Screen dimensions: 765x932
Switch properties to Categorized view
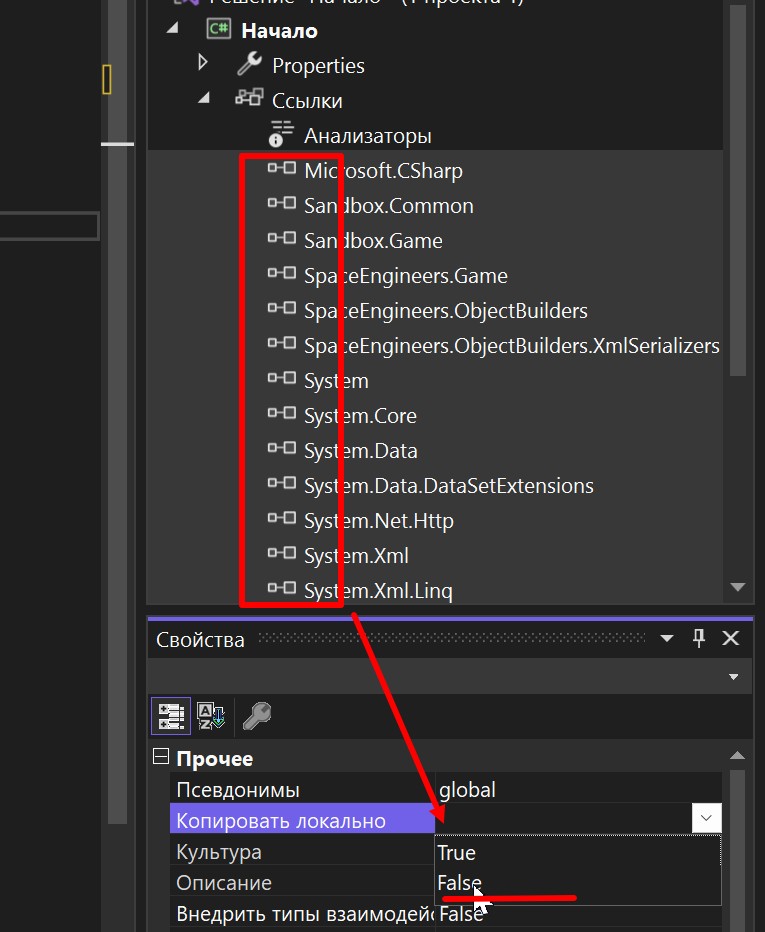tap(171, 716)
